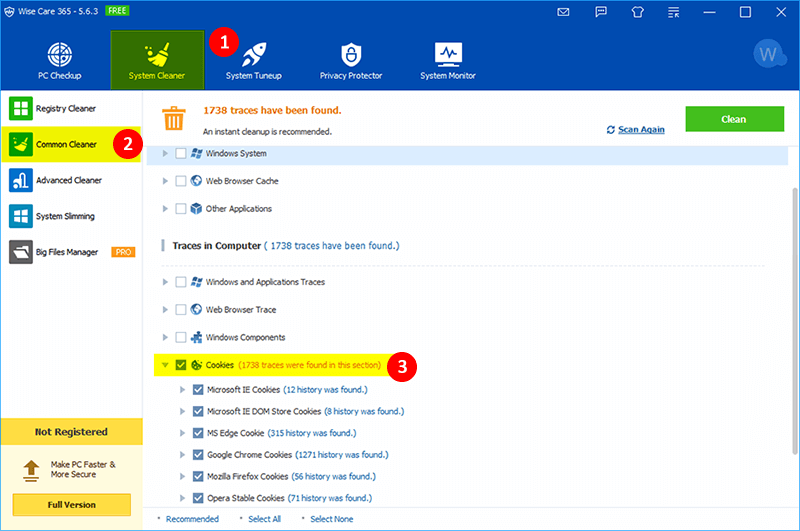Click the Big Files Manager folder icon
The height and width of the screenshot is (531, 800).
pyautogui.click(x=21, y=252)
